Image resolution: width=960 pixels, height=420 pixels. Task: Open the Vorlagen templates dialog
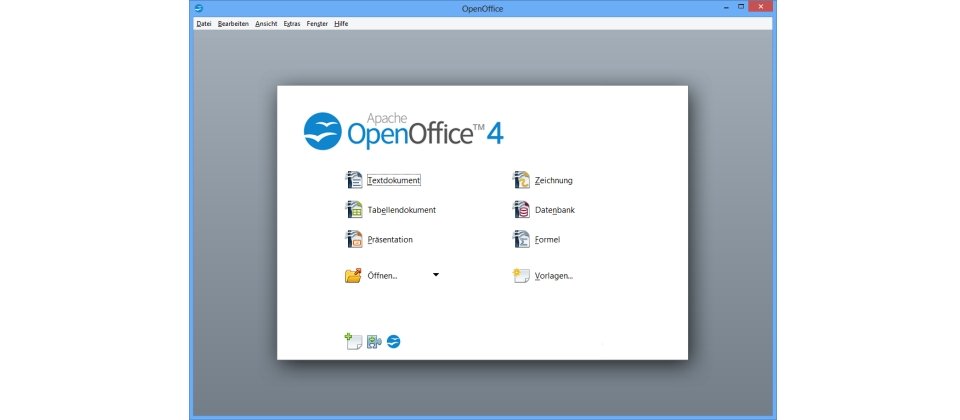(543, 276)
